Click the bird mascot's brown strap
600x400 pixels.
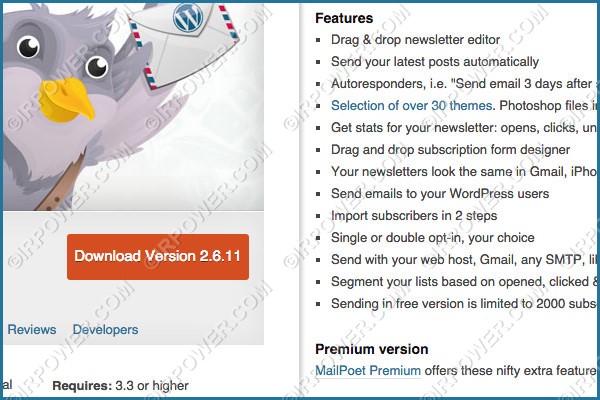pyautogui.click(x=65, y=184)
